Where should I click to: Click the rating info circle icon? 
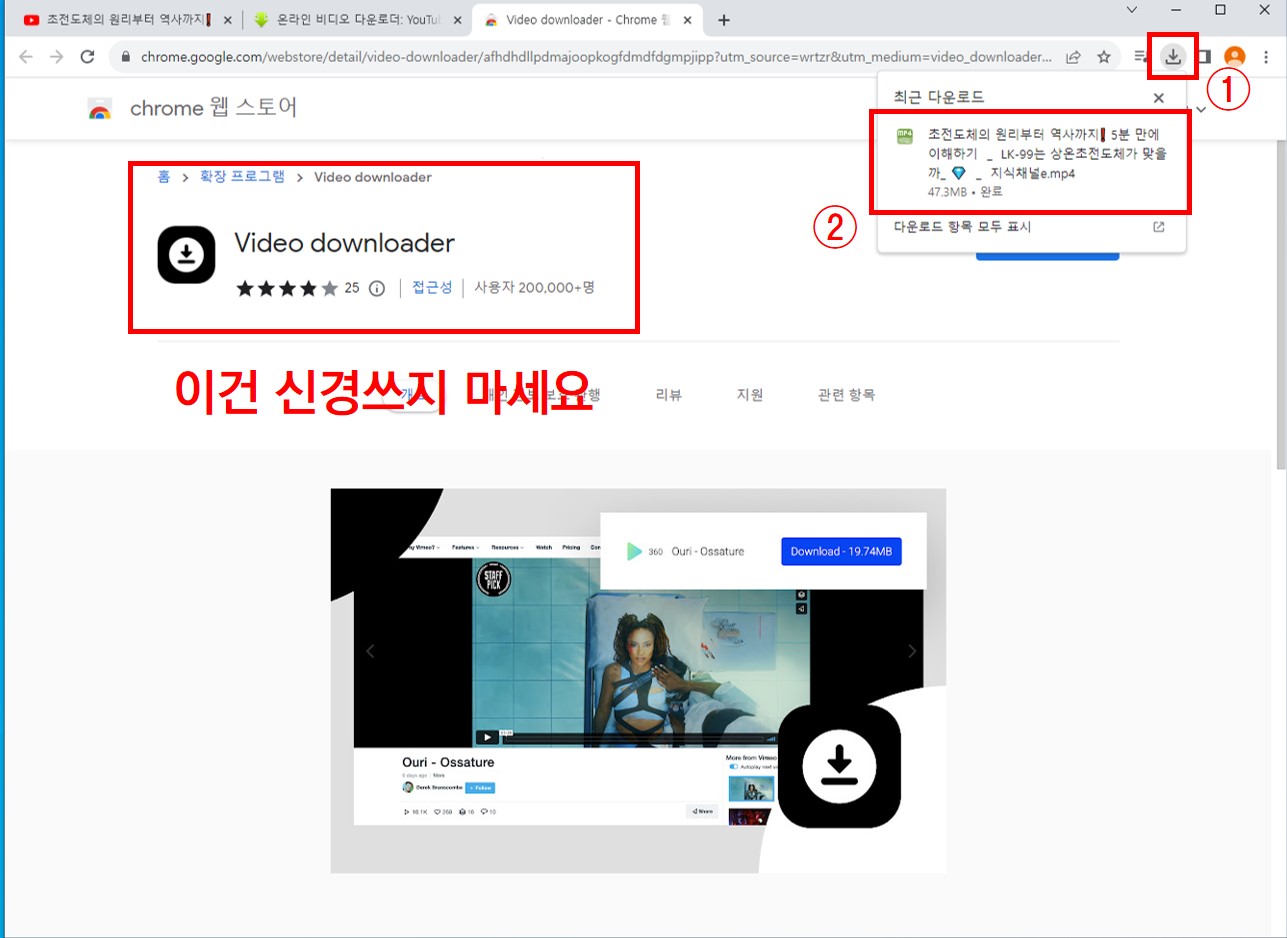coord(377,288)
